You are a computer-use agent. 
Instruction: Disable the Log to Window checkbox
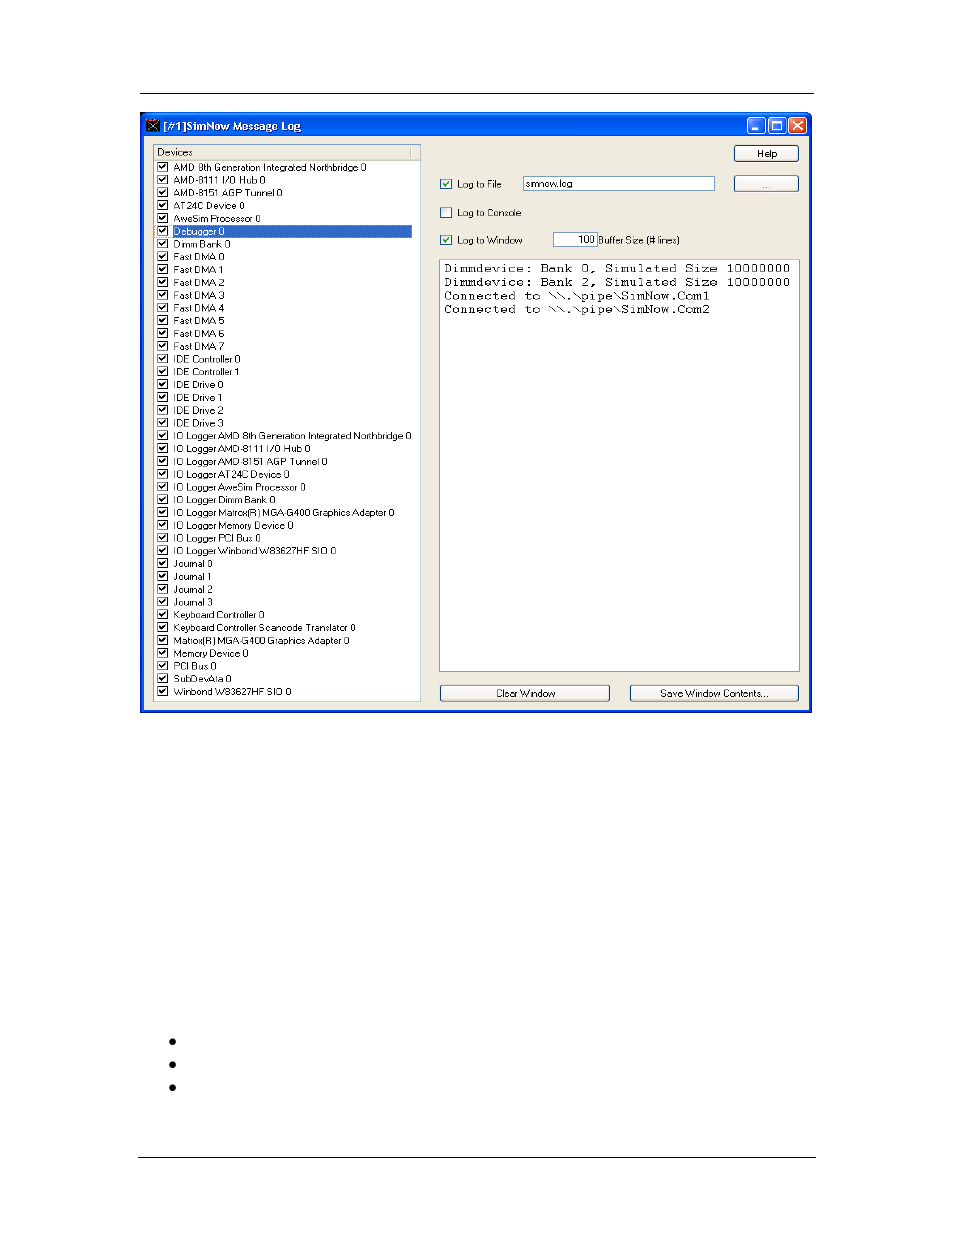point(446,240)
